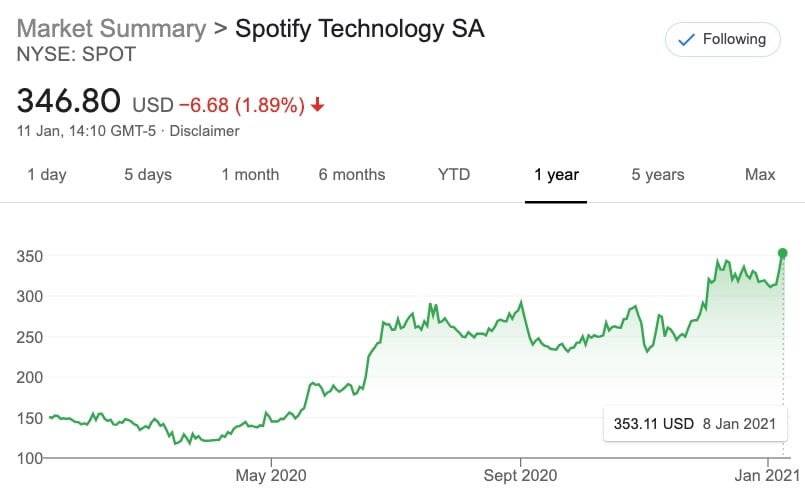Show the 1 month chart
This screenshot has width=805, height=501.
(x=250, y=175)
